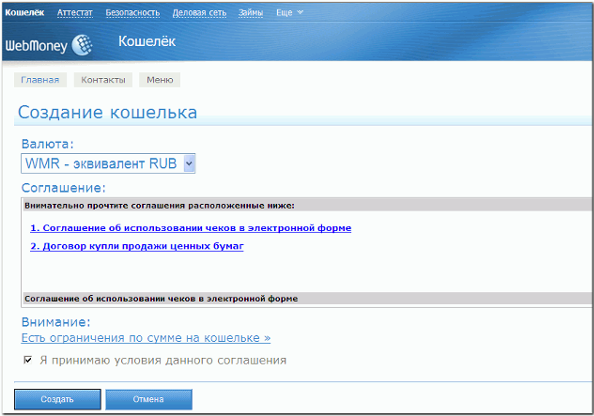Toggle the Я принимаю условия checkbox

coord(28,360)
